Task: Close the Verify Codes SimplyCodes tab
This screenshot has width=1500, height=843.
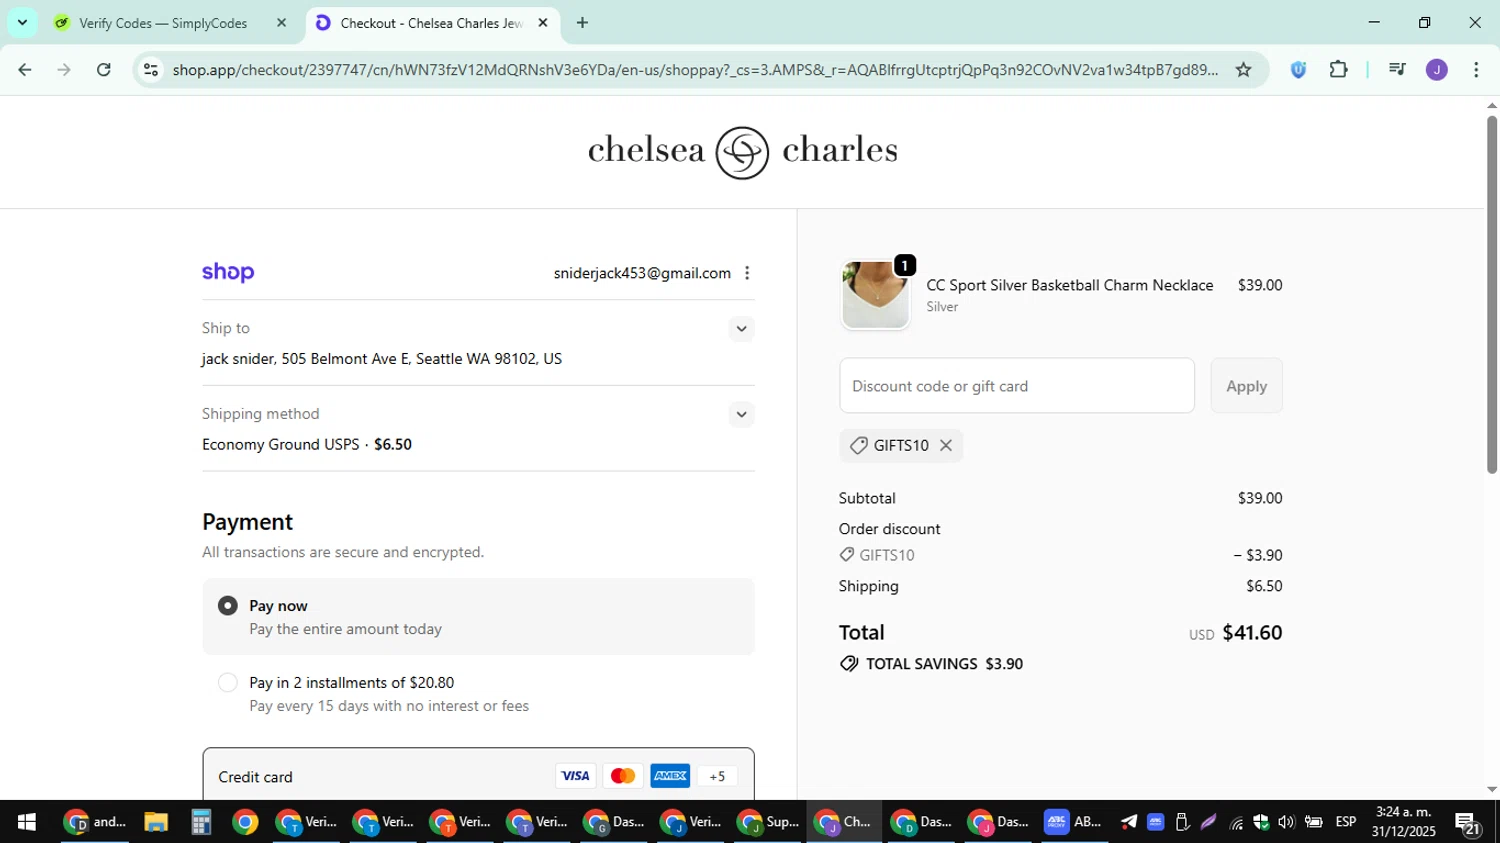Action: [x=281, y=22]
